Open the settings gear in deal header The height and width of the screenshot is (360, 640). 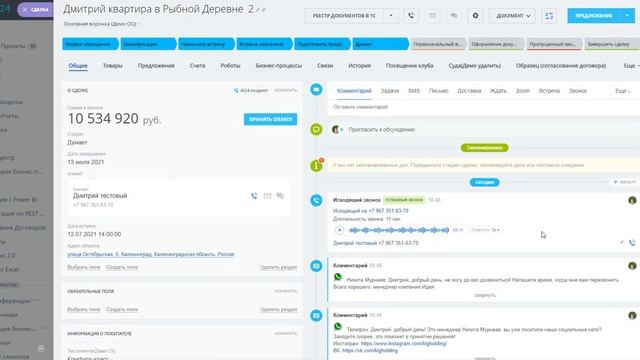pos(475,16)
